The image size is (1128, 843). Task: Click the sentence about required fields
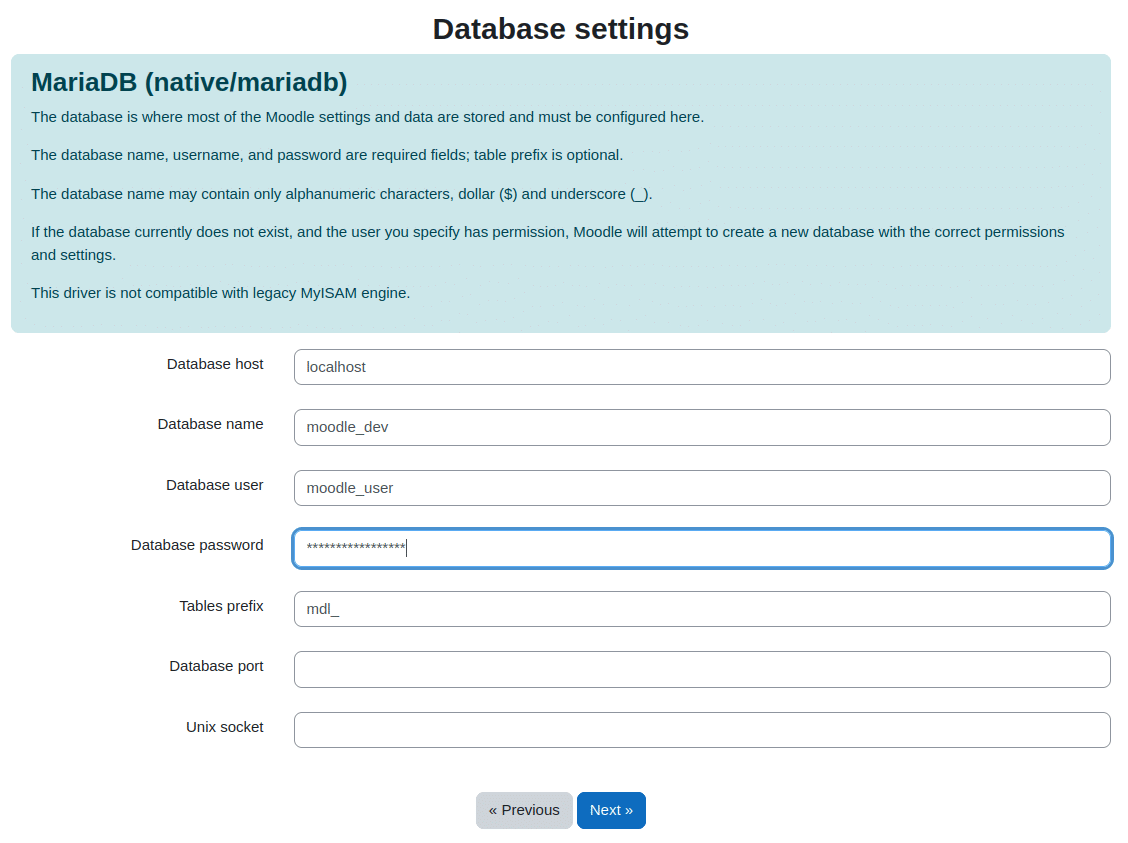326,155
